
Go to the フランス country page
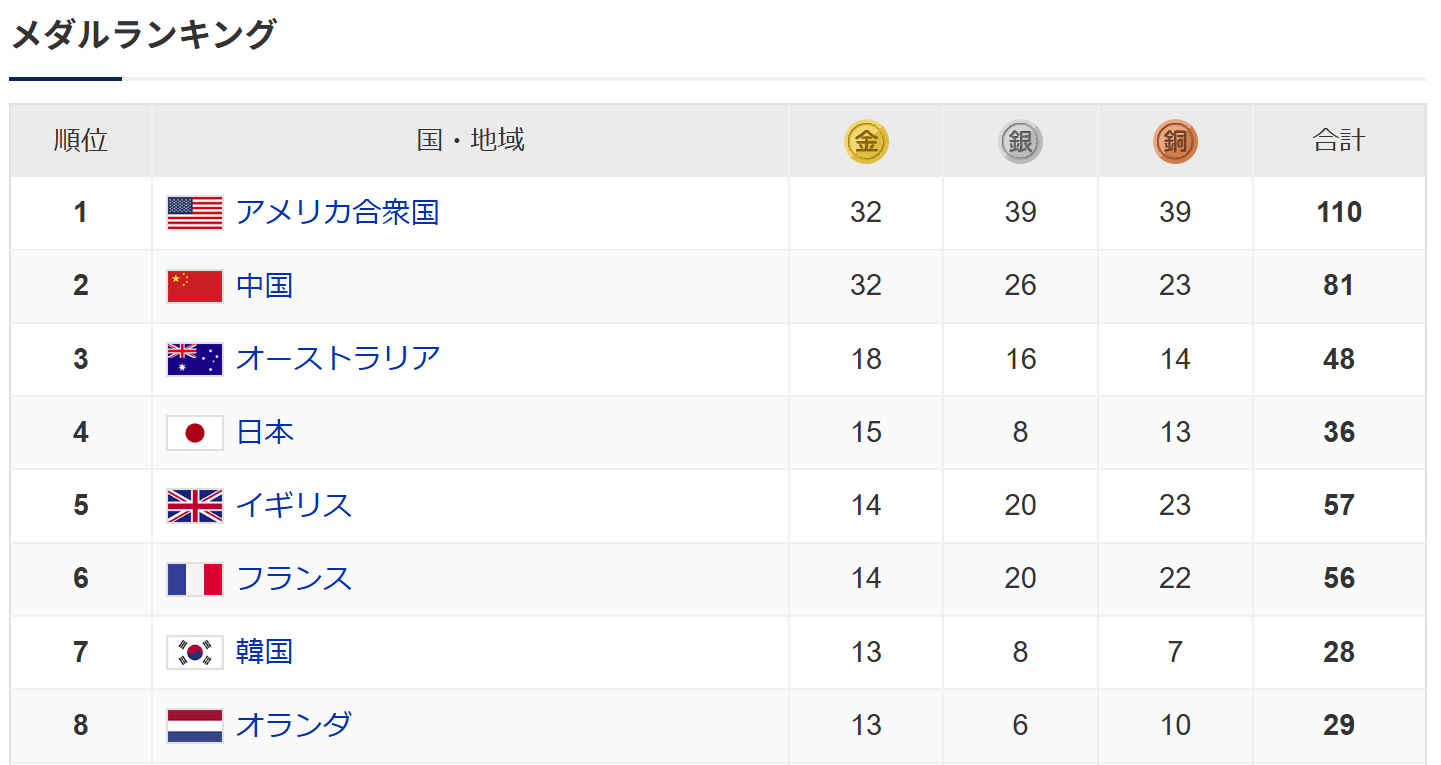[294, 578]
